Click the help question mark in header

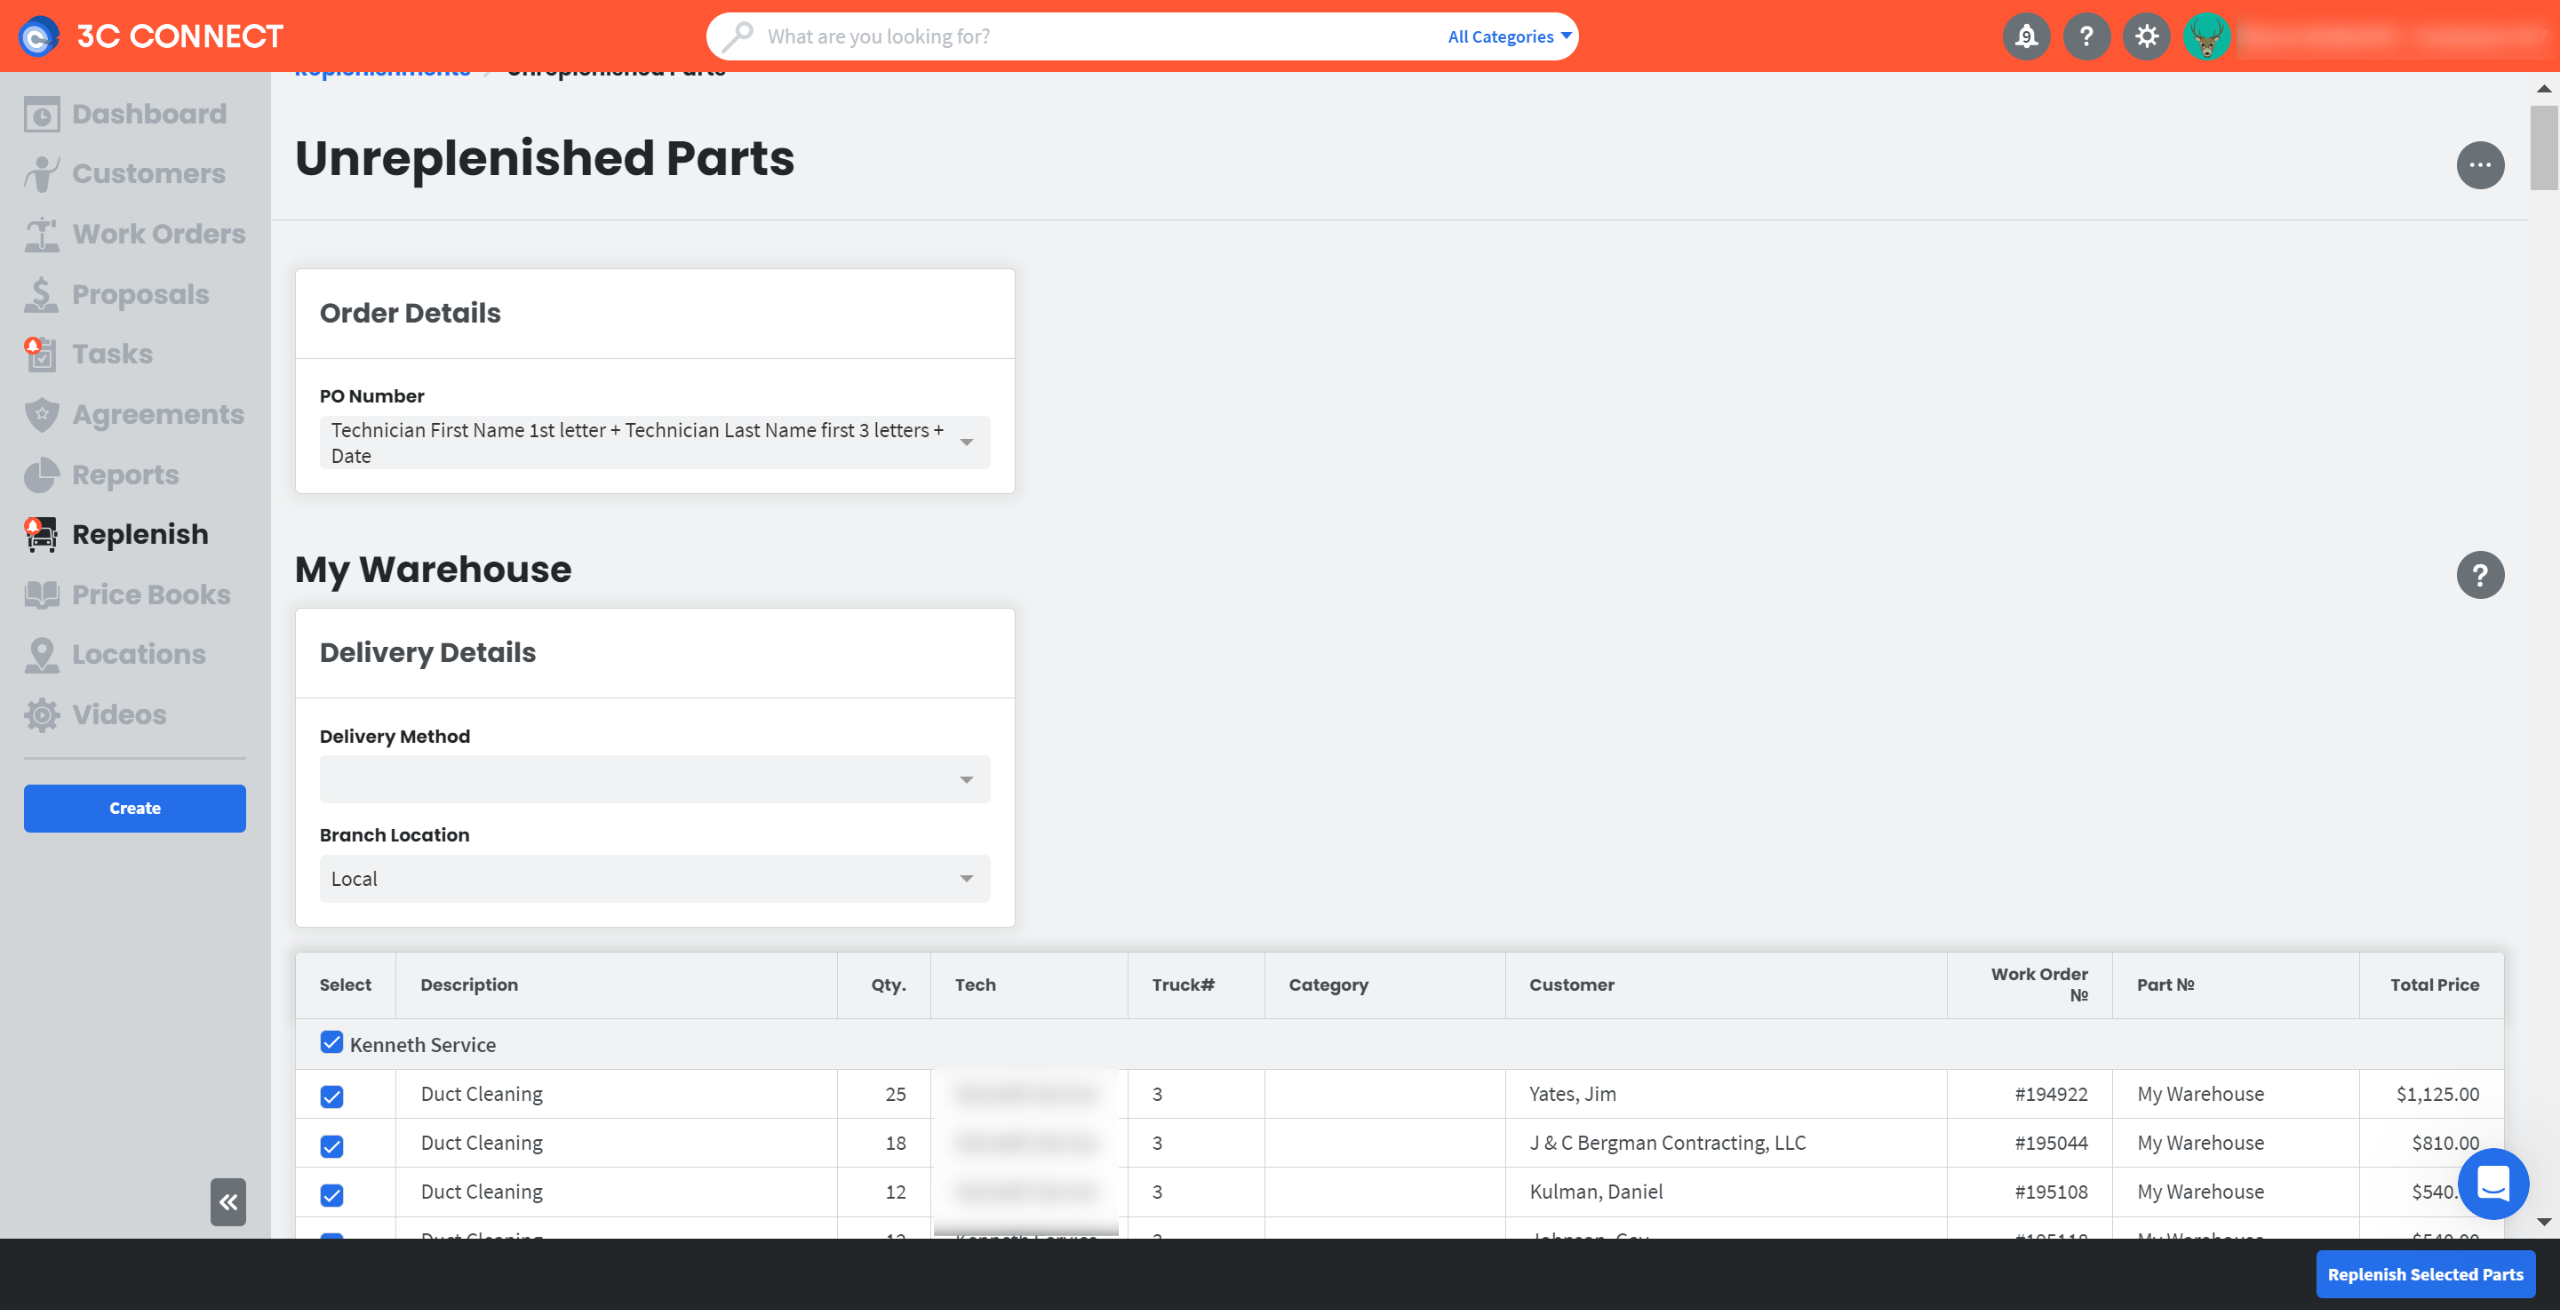2086,37
